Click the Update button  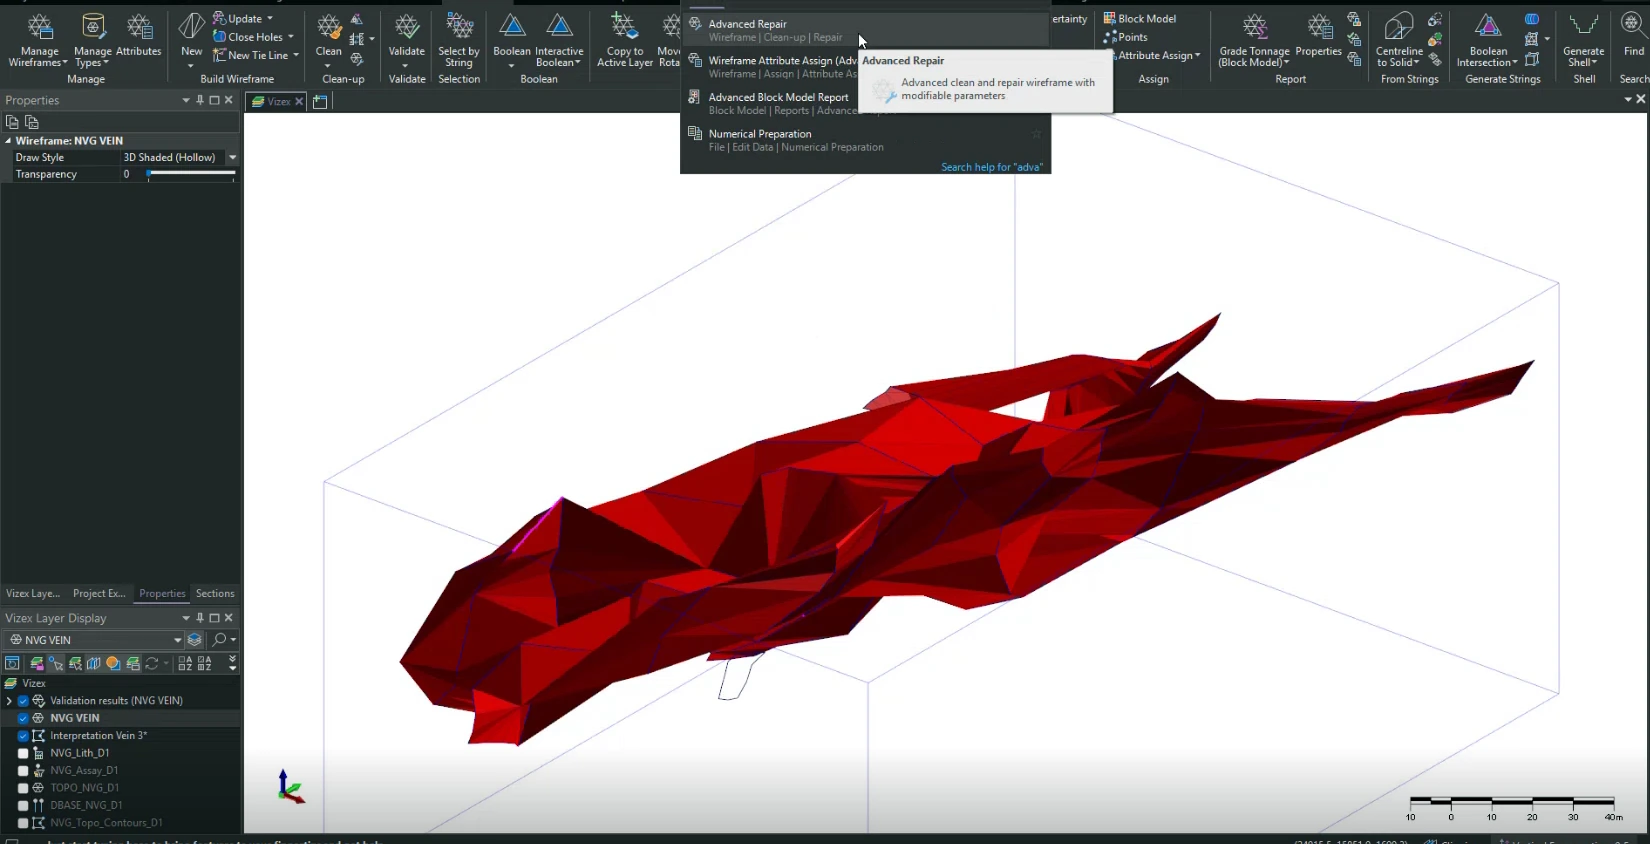pyautogui.click(x=237, y=19)
